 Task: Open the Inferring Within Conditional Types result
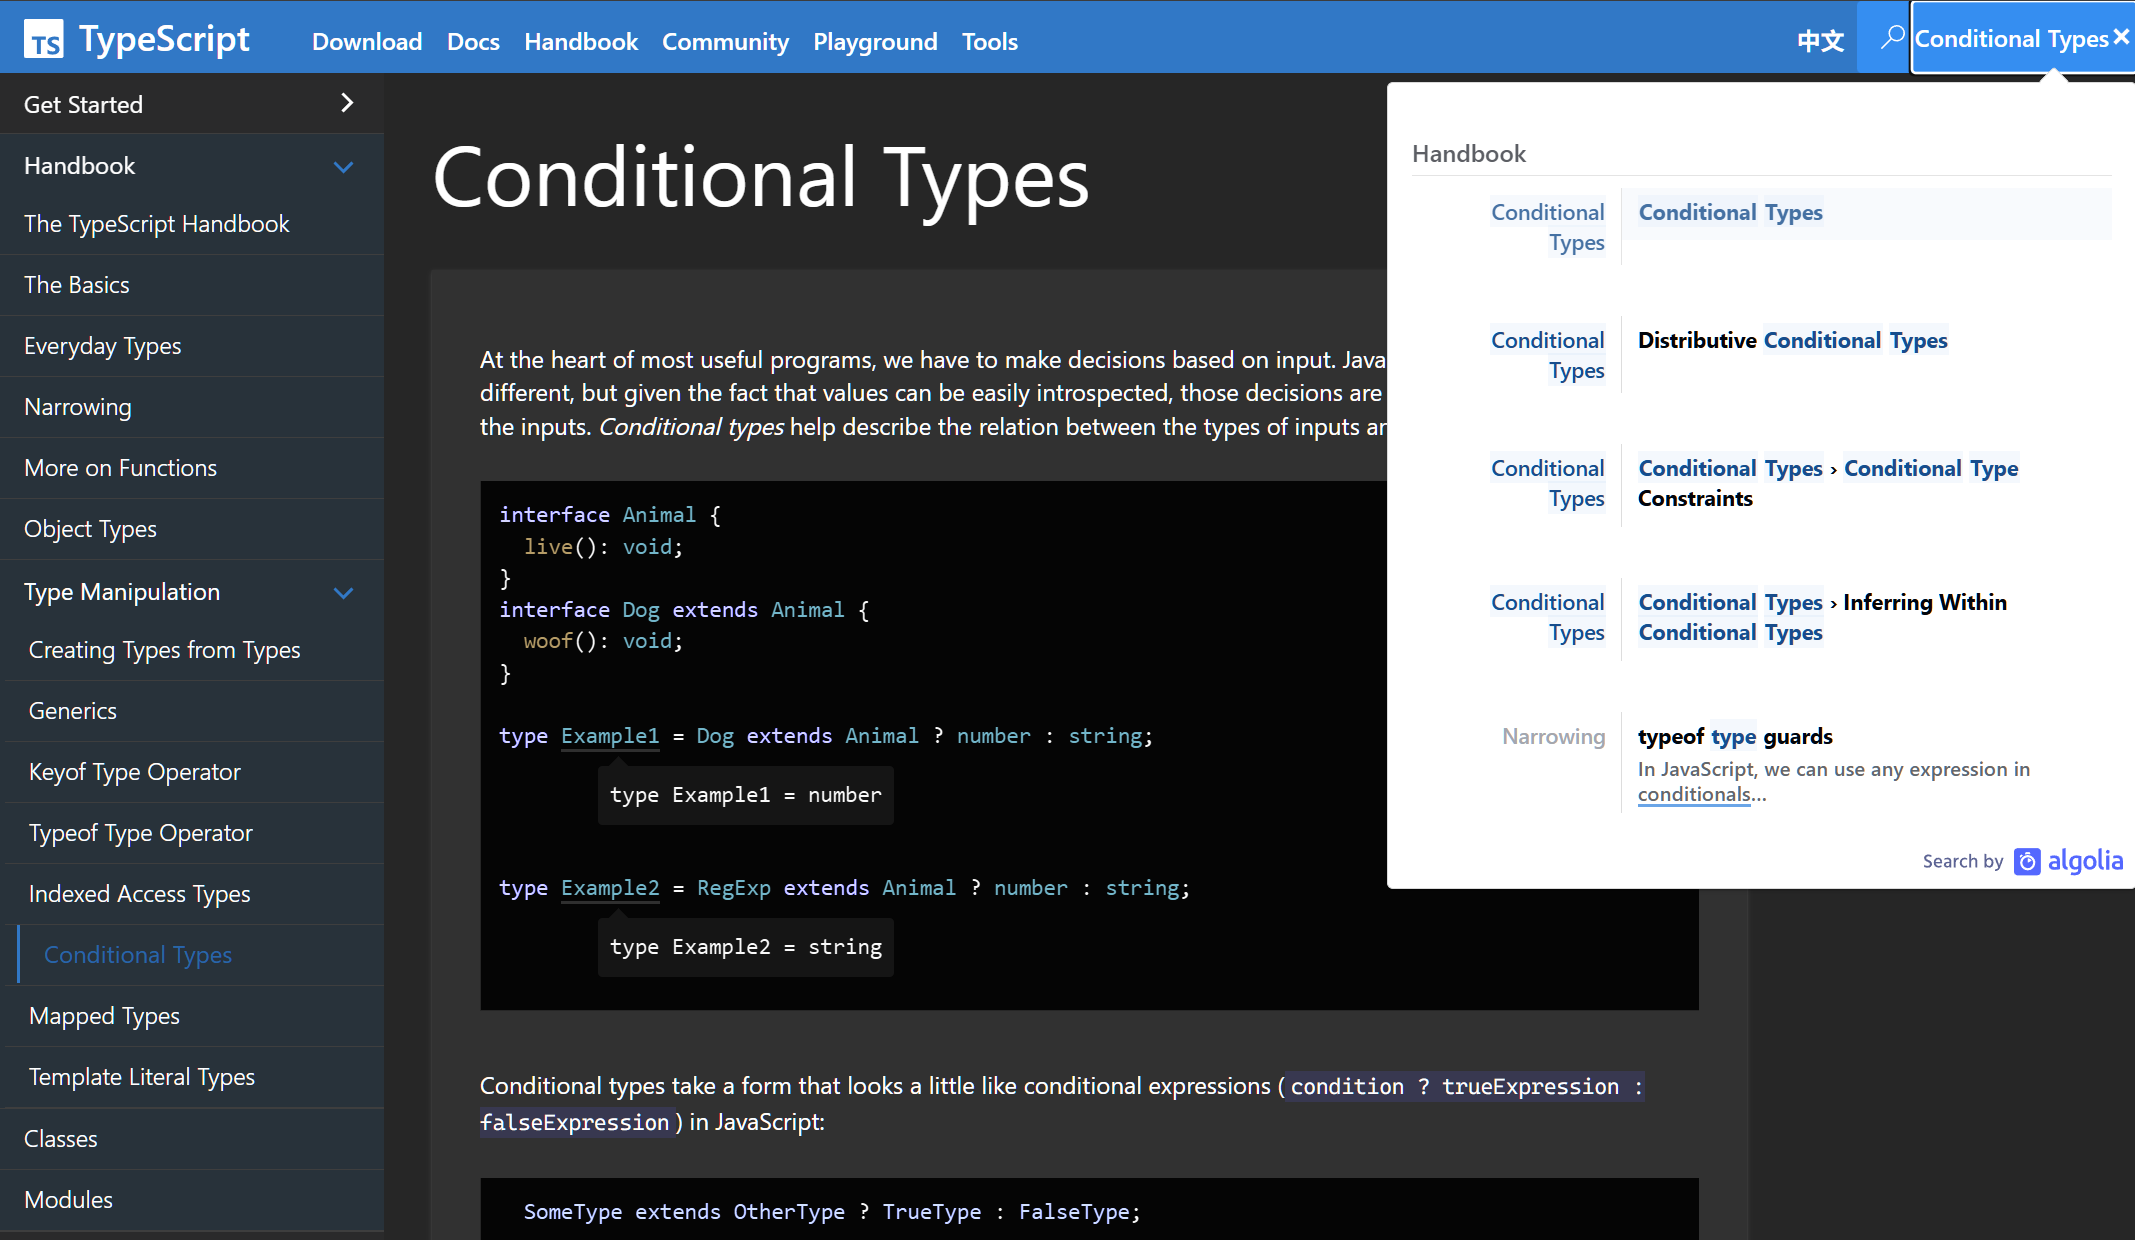click(x=1822, y=617)
